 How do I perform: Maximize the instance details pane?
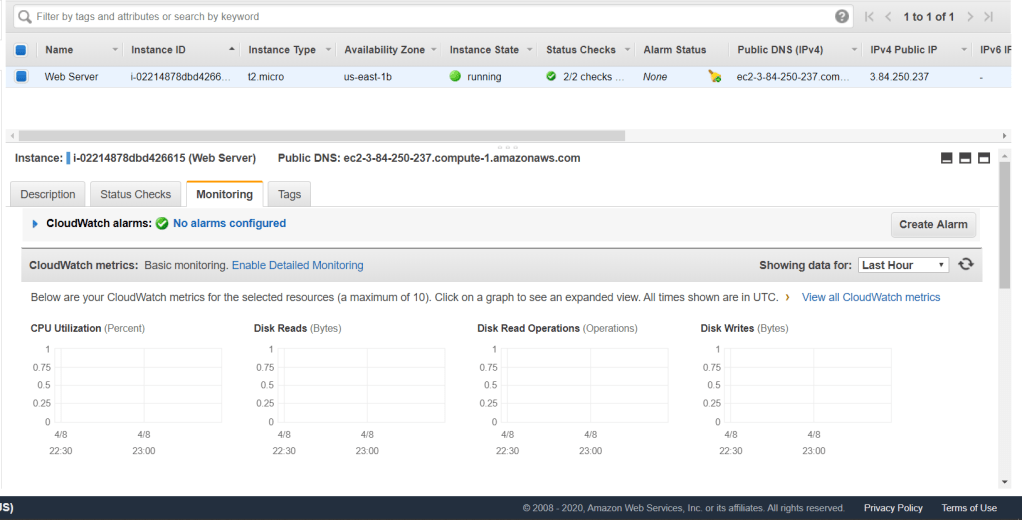click(x=984, y=158)
